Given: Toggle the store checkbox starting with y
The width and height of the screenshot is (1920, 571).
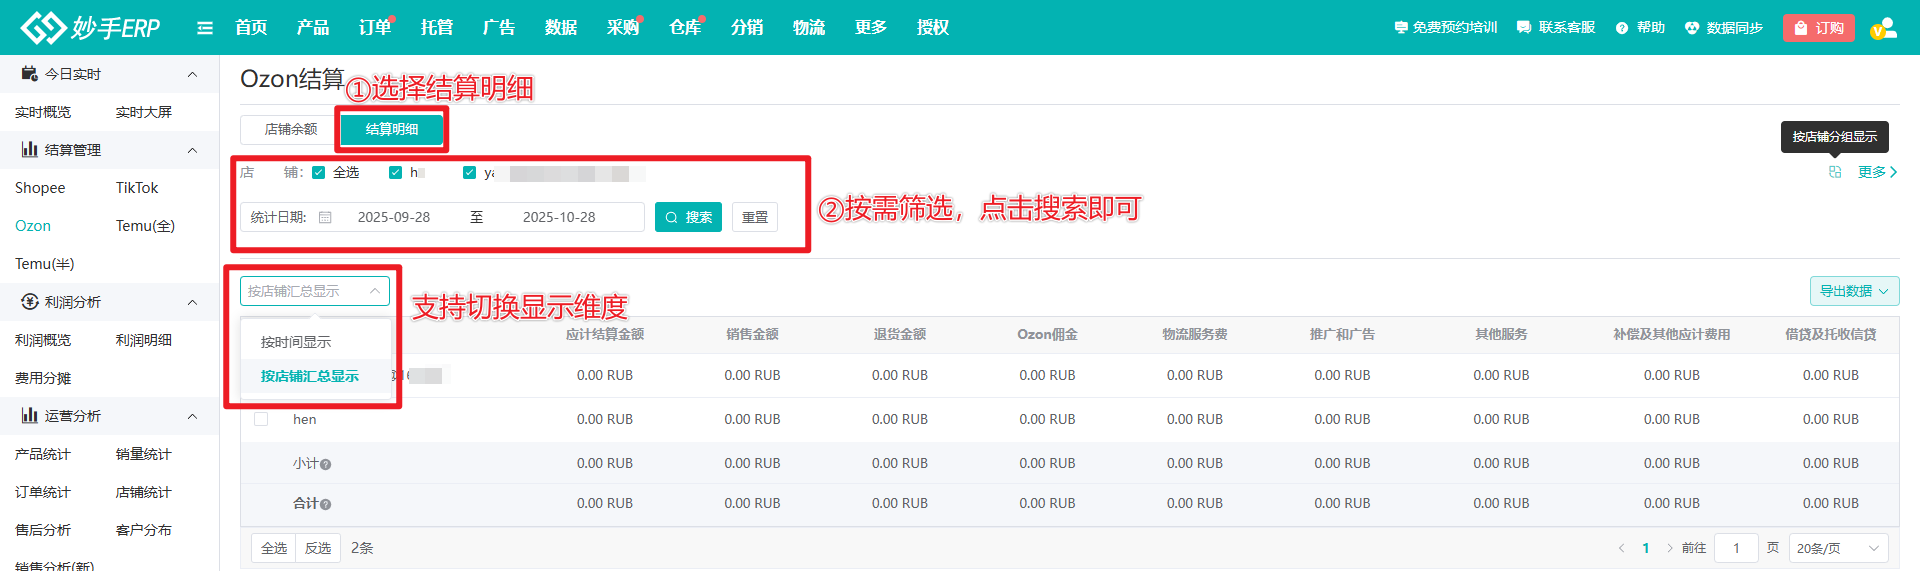Looking at the screenshot, I should click(470, 173).
